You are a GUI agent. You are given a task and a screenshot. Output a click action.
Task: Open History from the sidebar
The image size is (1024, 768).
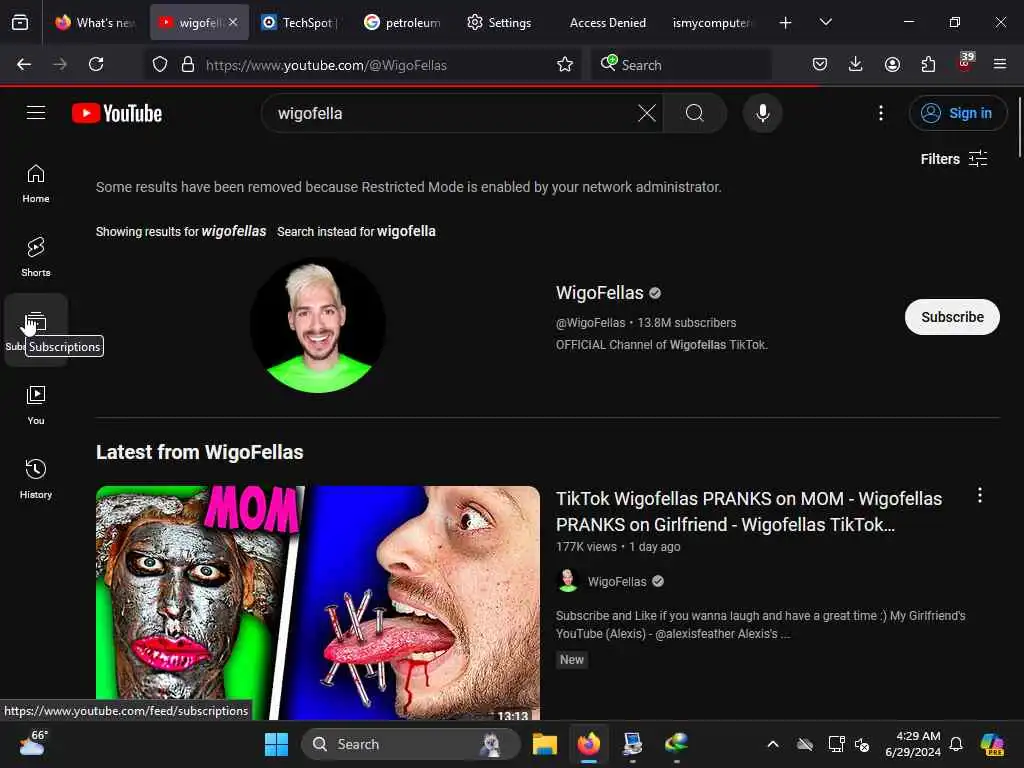click(x=36, y=479)
